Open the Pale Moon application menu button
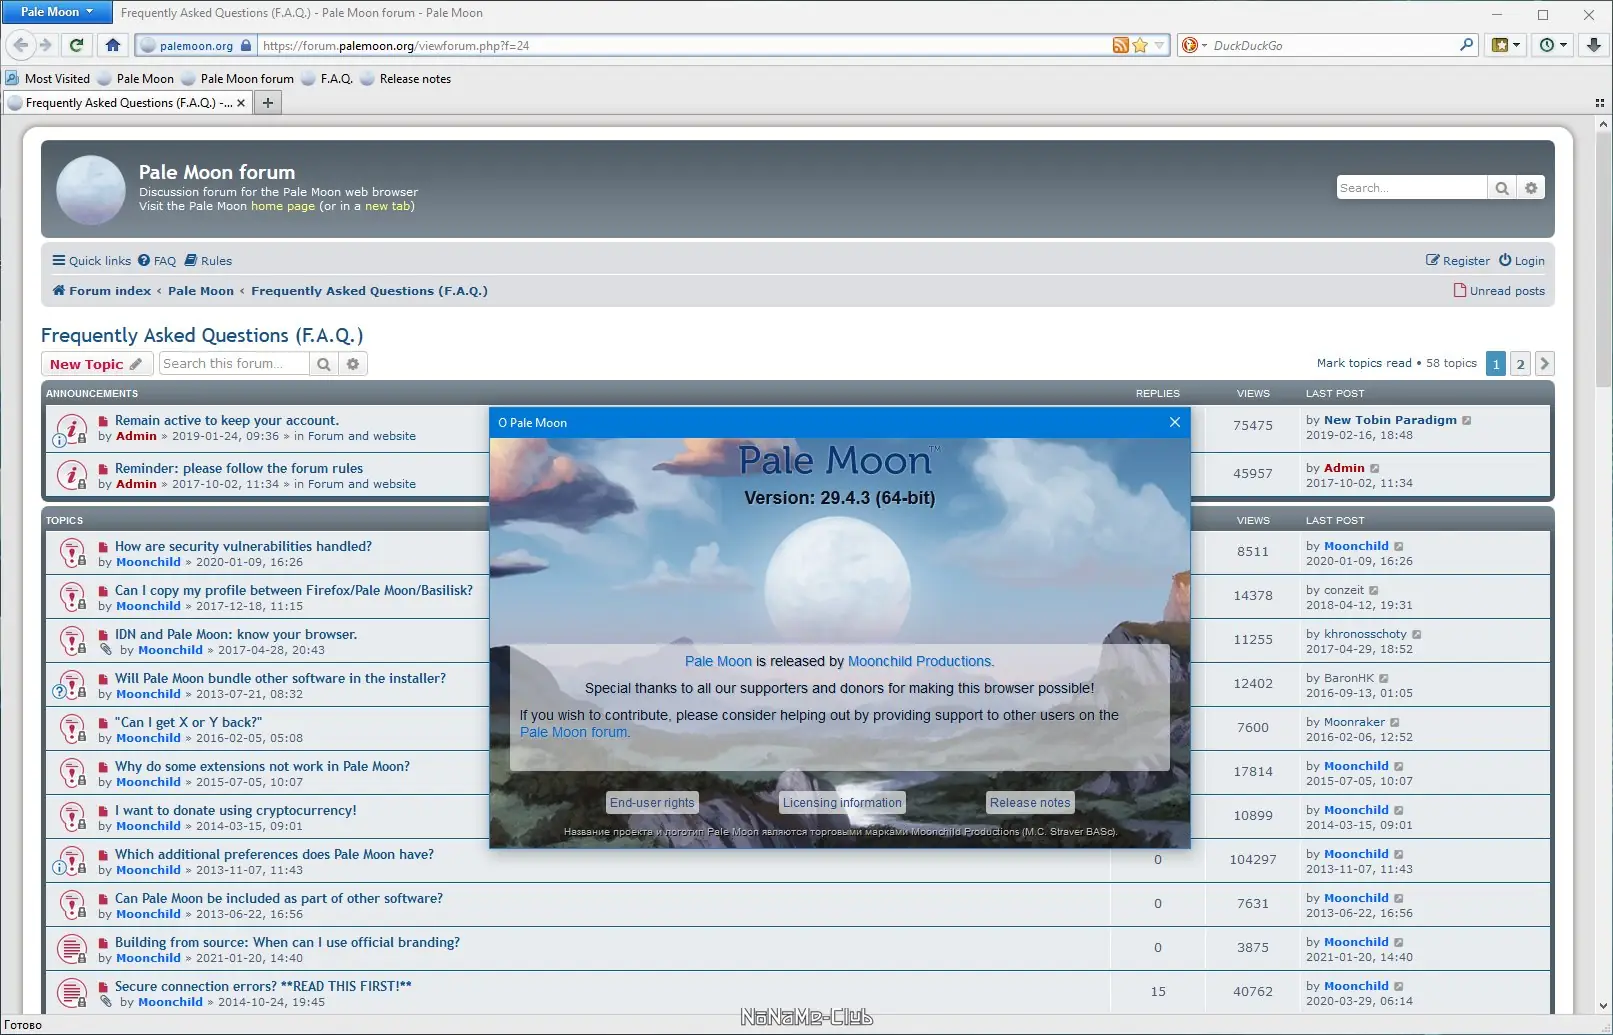Viewport: 1613px width, 1035px height. coord(57,12)
